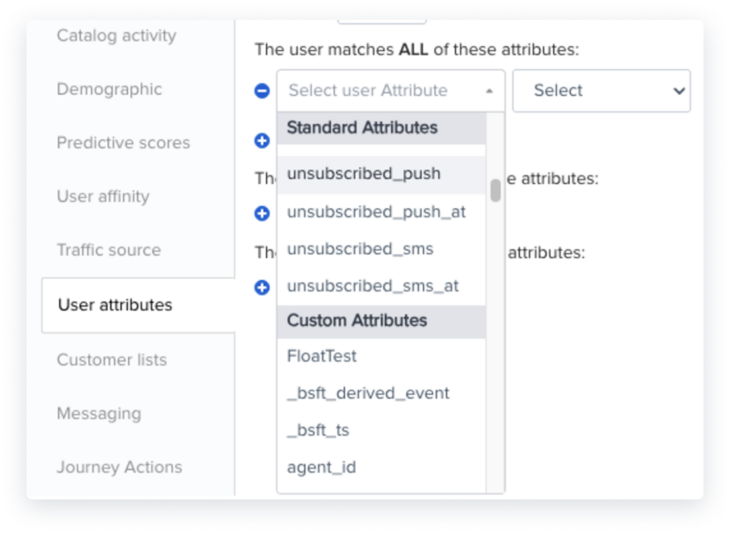The image size is (730, 533).
Task: Click the attribute list scrollbar thumb
Action: click(x=495, y=190)
